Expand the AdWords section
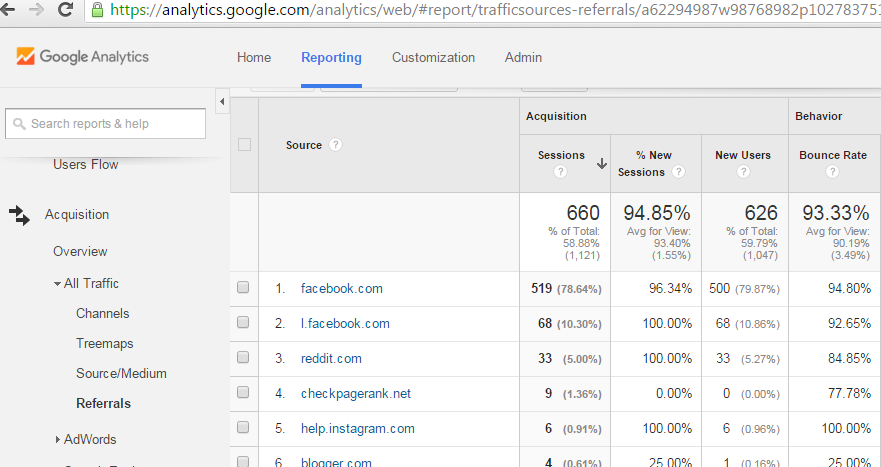Screen dimensions: 881x467 (x=57, y=439)
